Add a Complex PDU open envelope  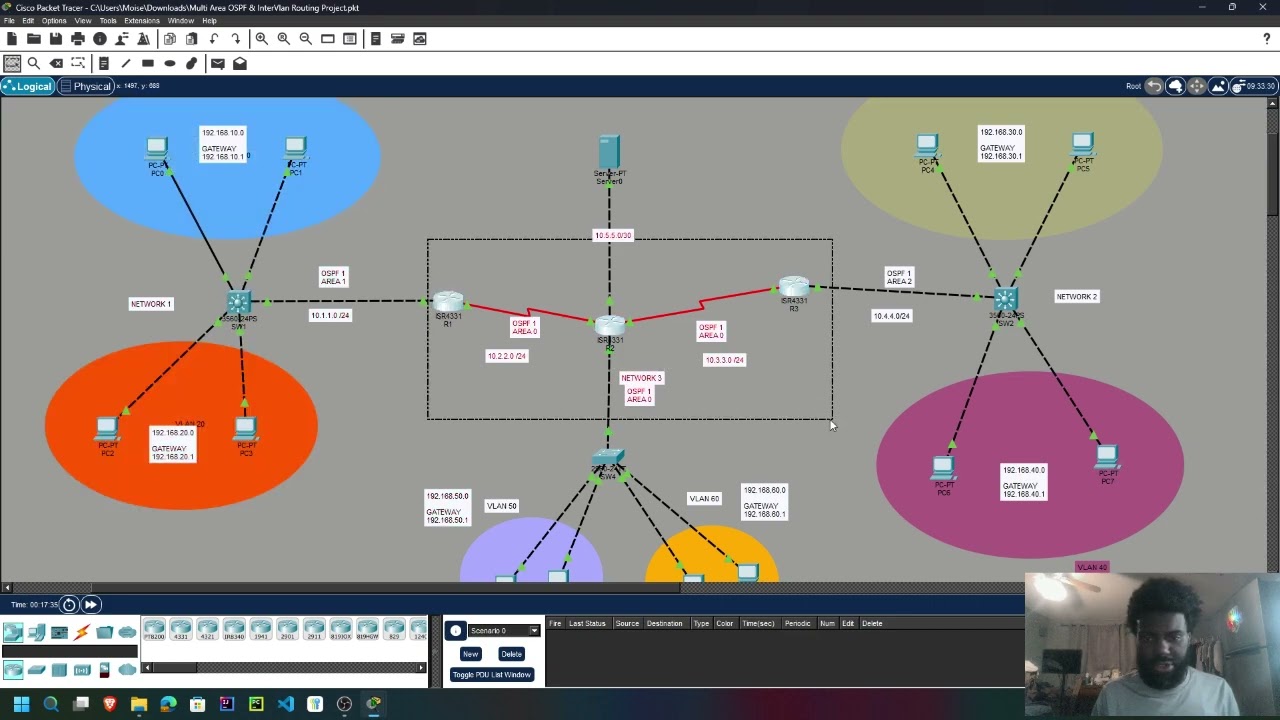(x=239, y=63)
